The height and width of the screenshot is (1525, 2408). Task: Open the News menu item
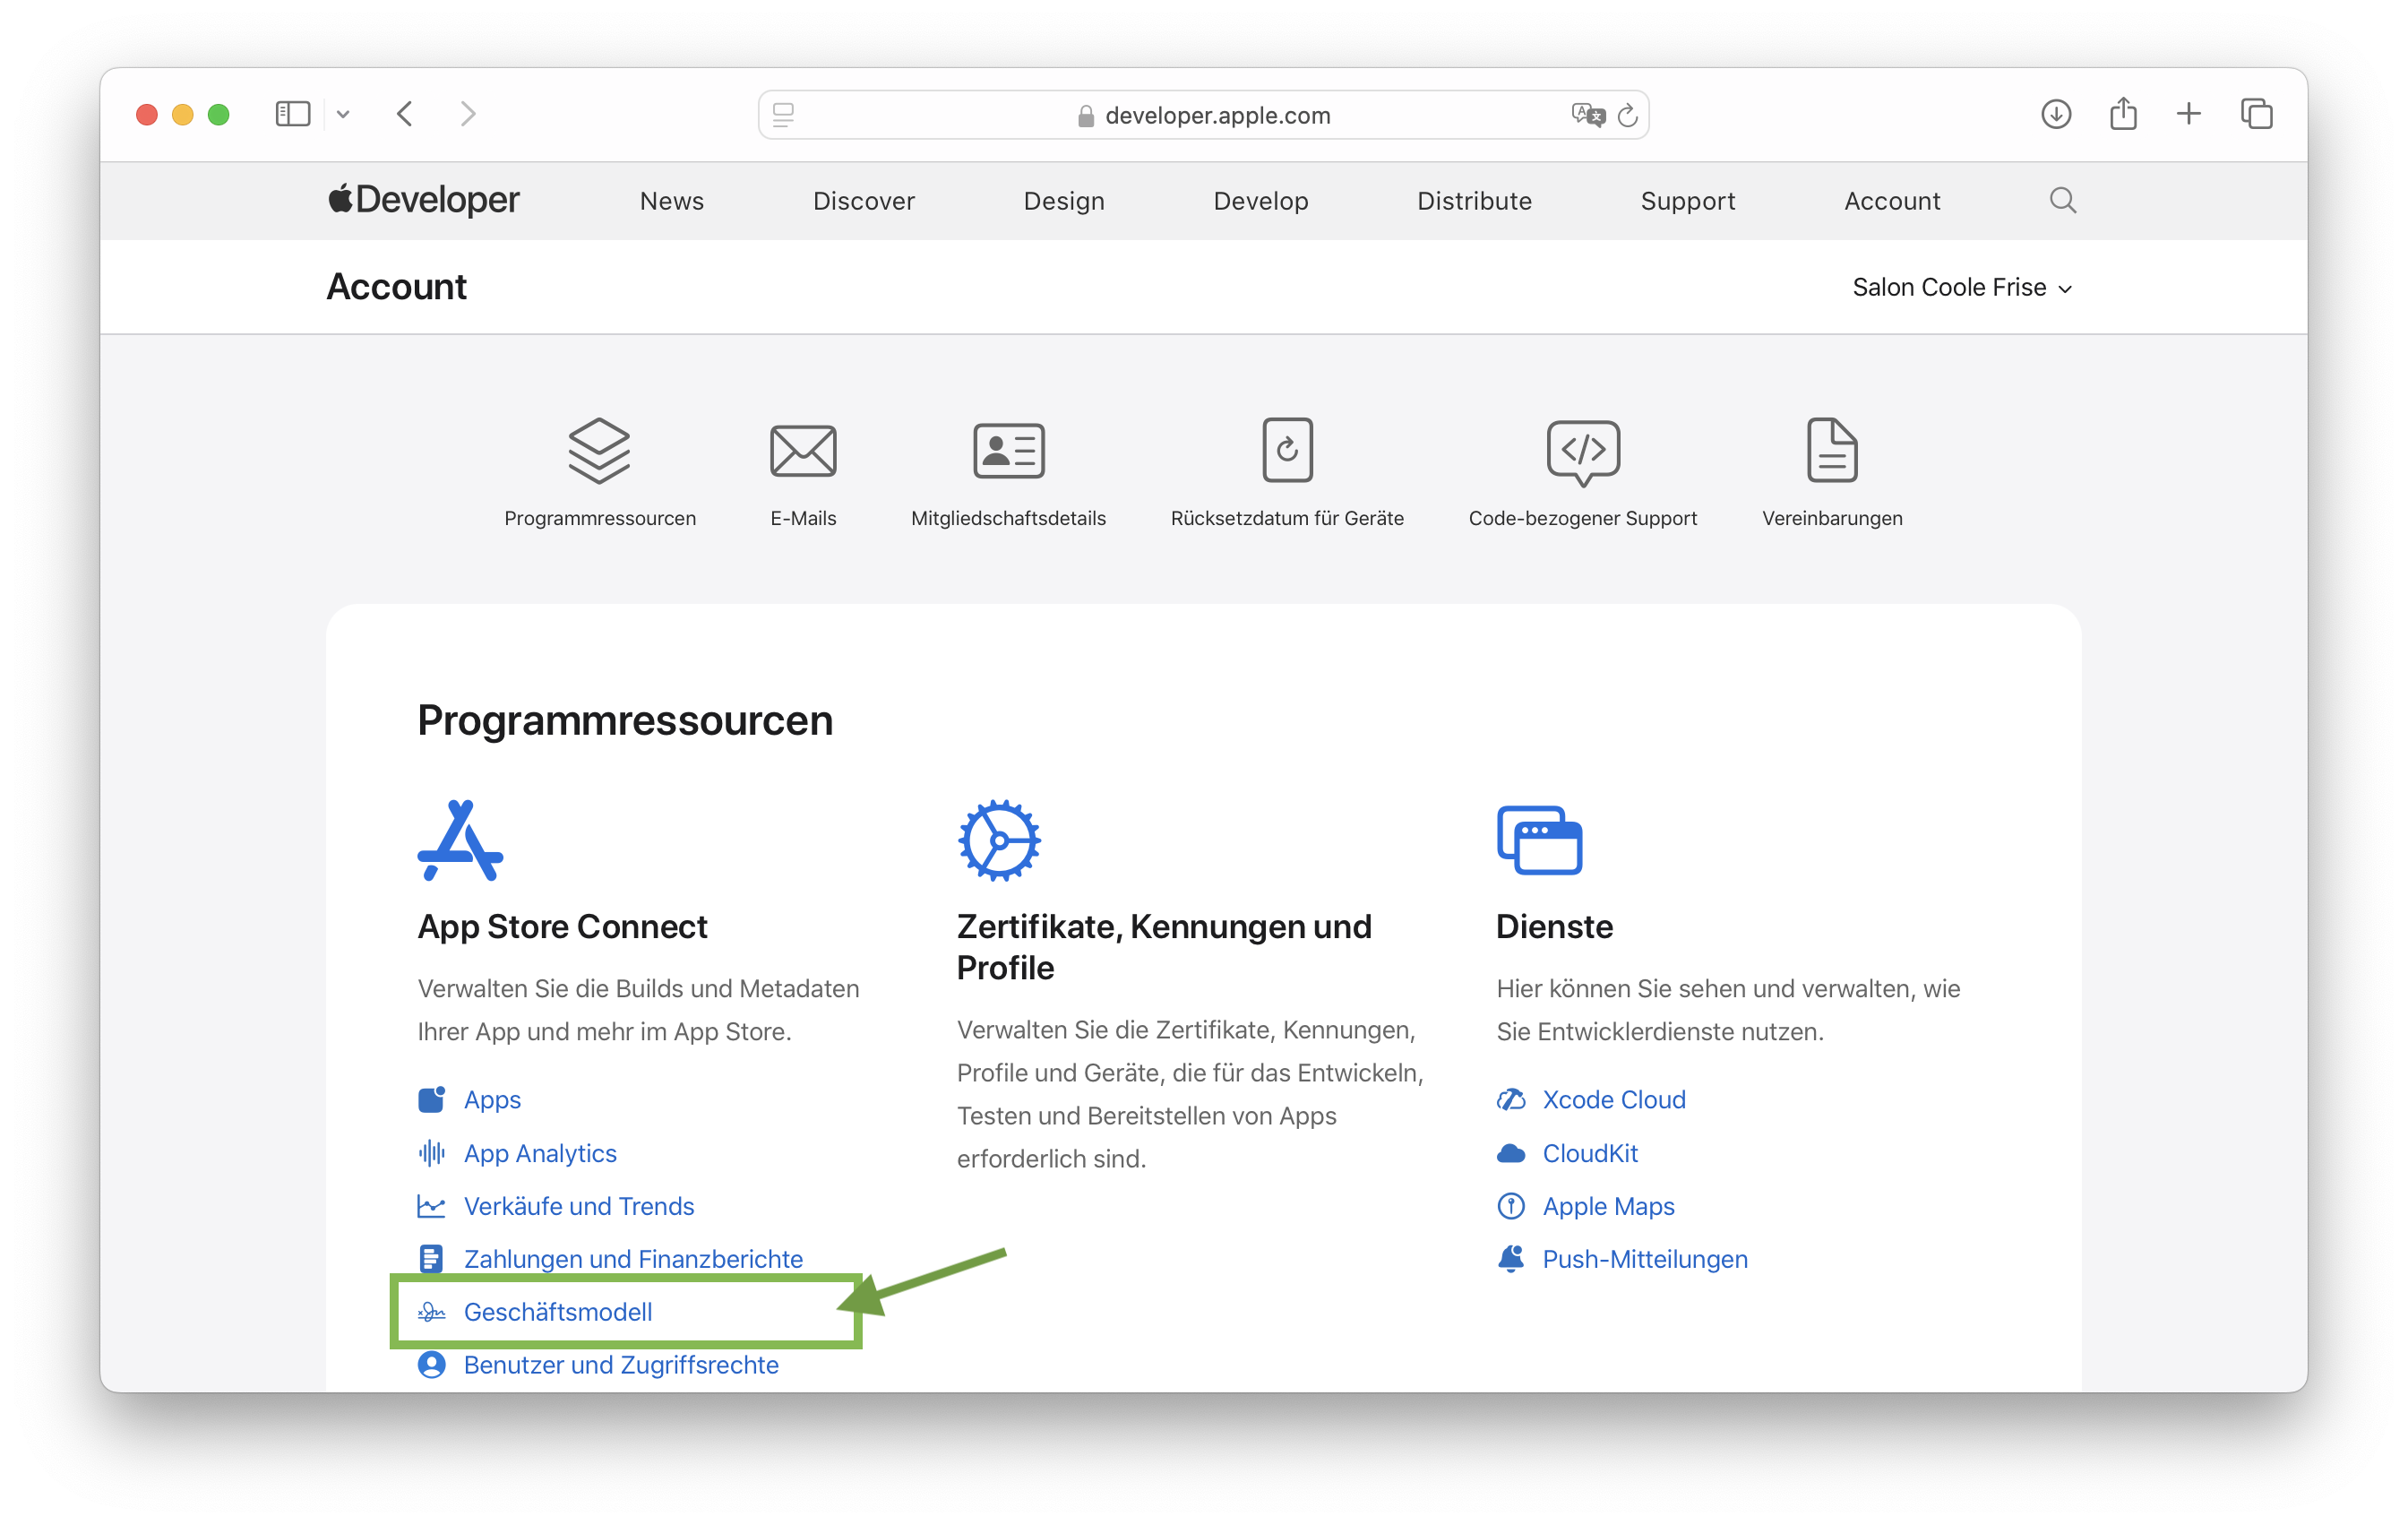click(672, 201)
